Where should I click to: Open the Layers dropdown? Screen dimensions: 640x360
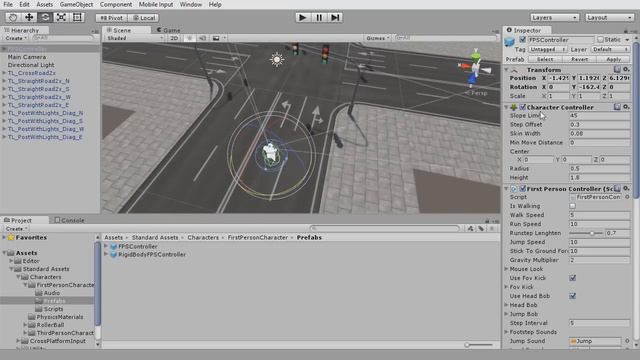tap(554, 18)
